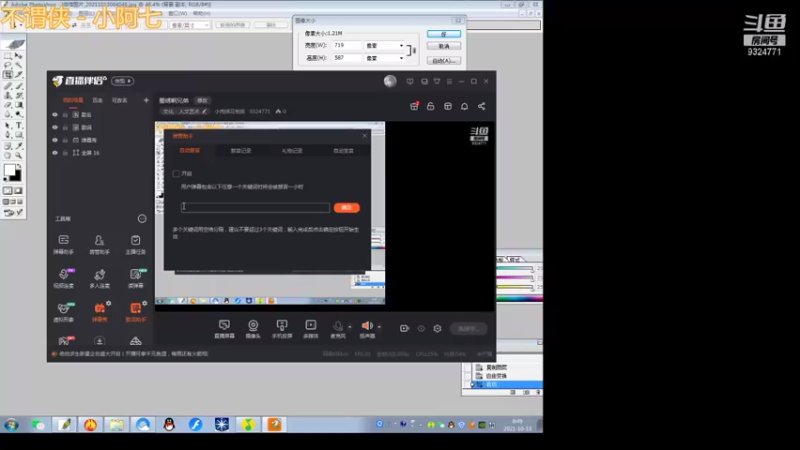800x450 pixels.
Task: Open the 多人连麦 tool
Action: click(x=99, y=278)
